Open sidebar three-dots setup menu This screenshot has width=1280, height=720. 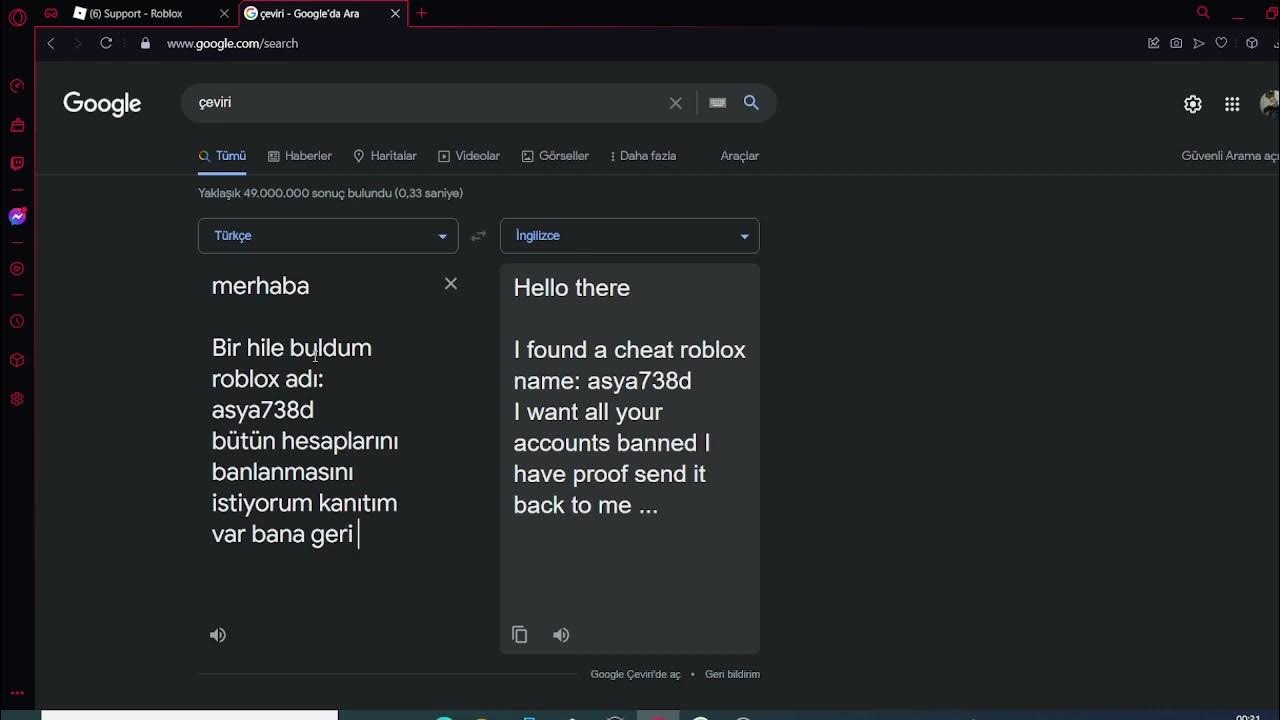[17, 692]
